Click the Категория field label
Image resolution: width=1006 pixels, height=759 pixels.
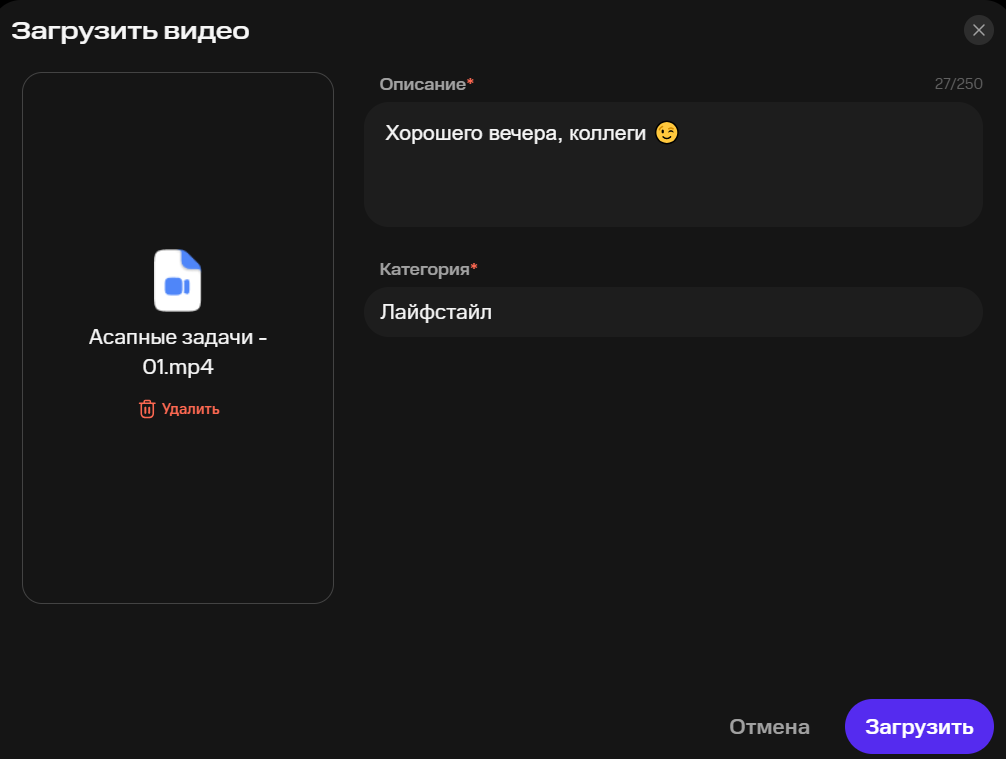click(424, 269)
